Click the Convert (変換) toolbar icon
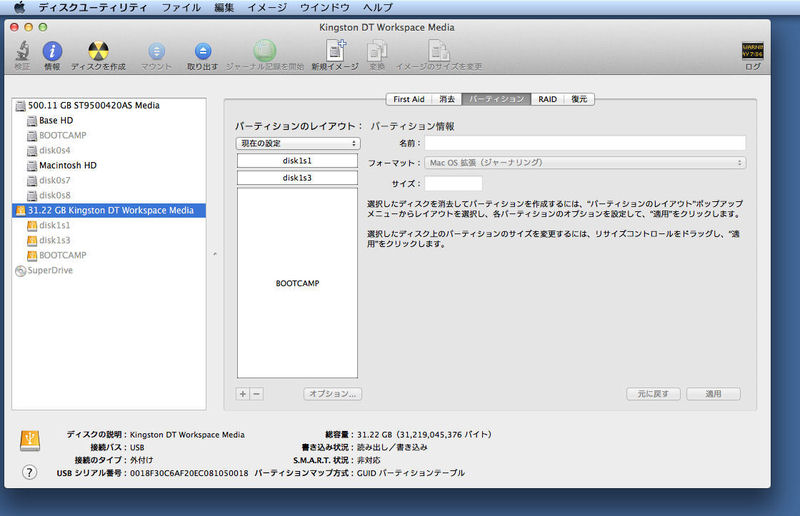The image size is (800, 516). [377, 51]
